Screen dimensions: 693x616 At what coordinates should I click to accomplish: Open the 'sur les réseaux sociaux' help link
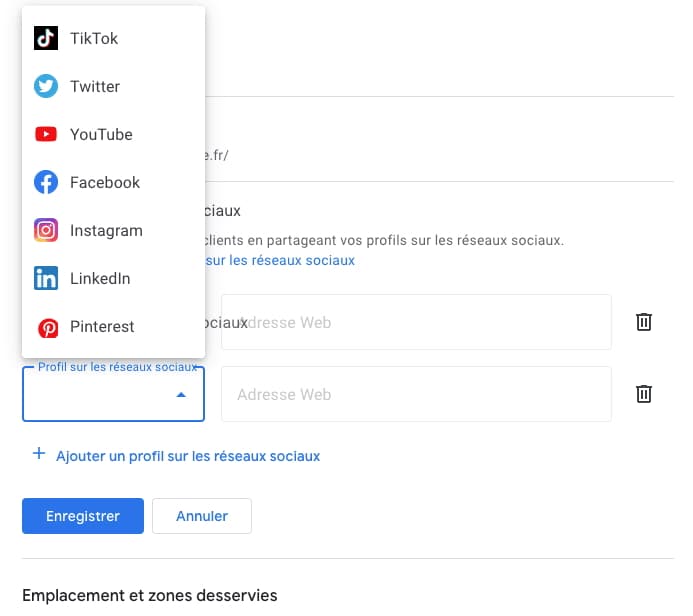pos(280,260)
